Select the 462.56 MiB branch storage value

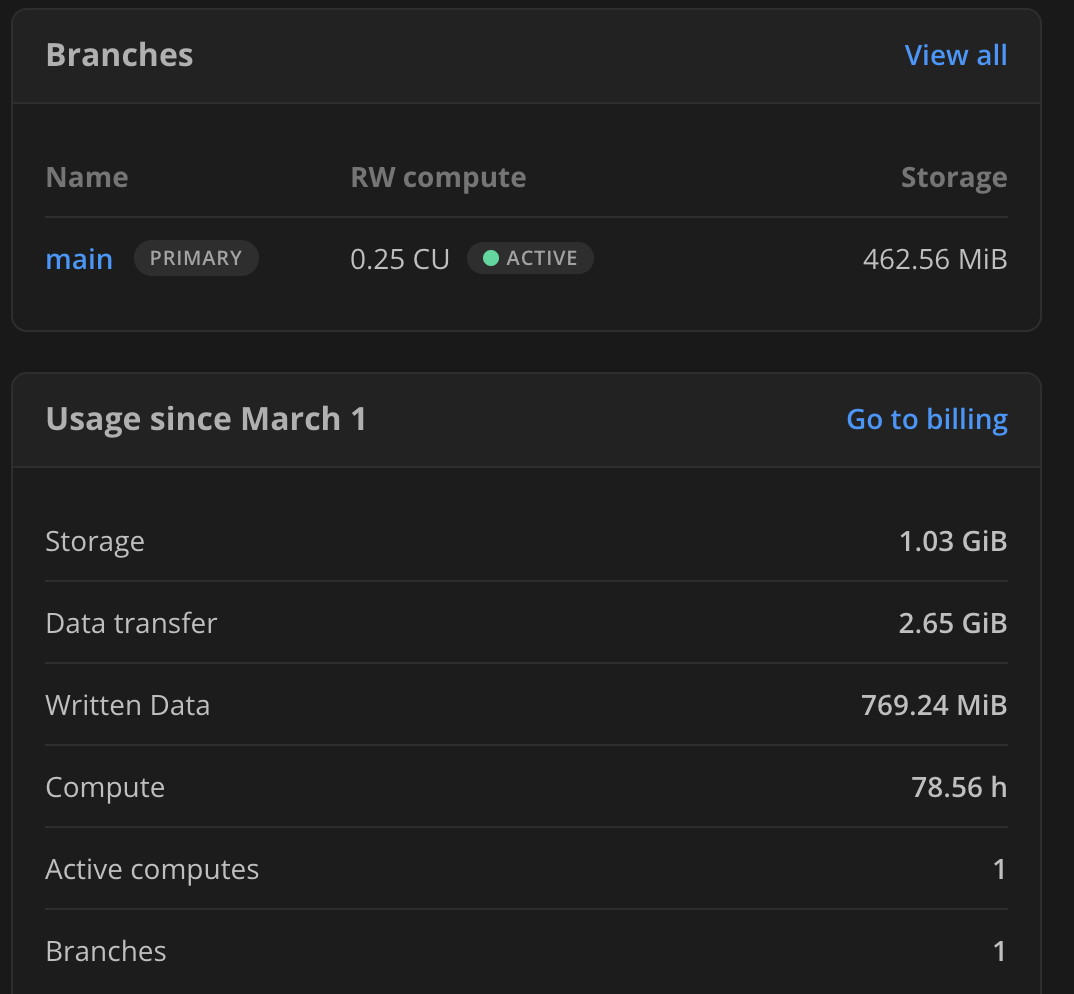click(934, 259)
